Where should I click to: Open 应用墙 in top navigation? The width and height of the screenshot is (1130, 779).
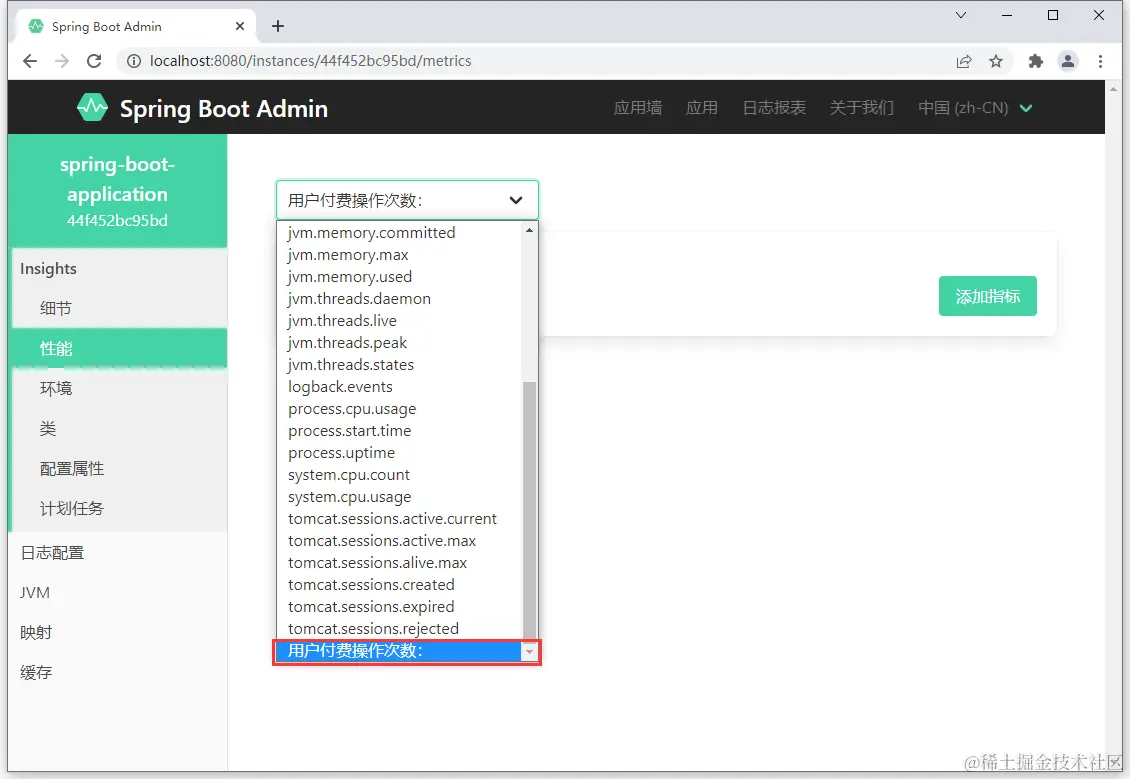[x=638, y=108]
